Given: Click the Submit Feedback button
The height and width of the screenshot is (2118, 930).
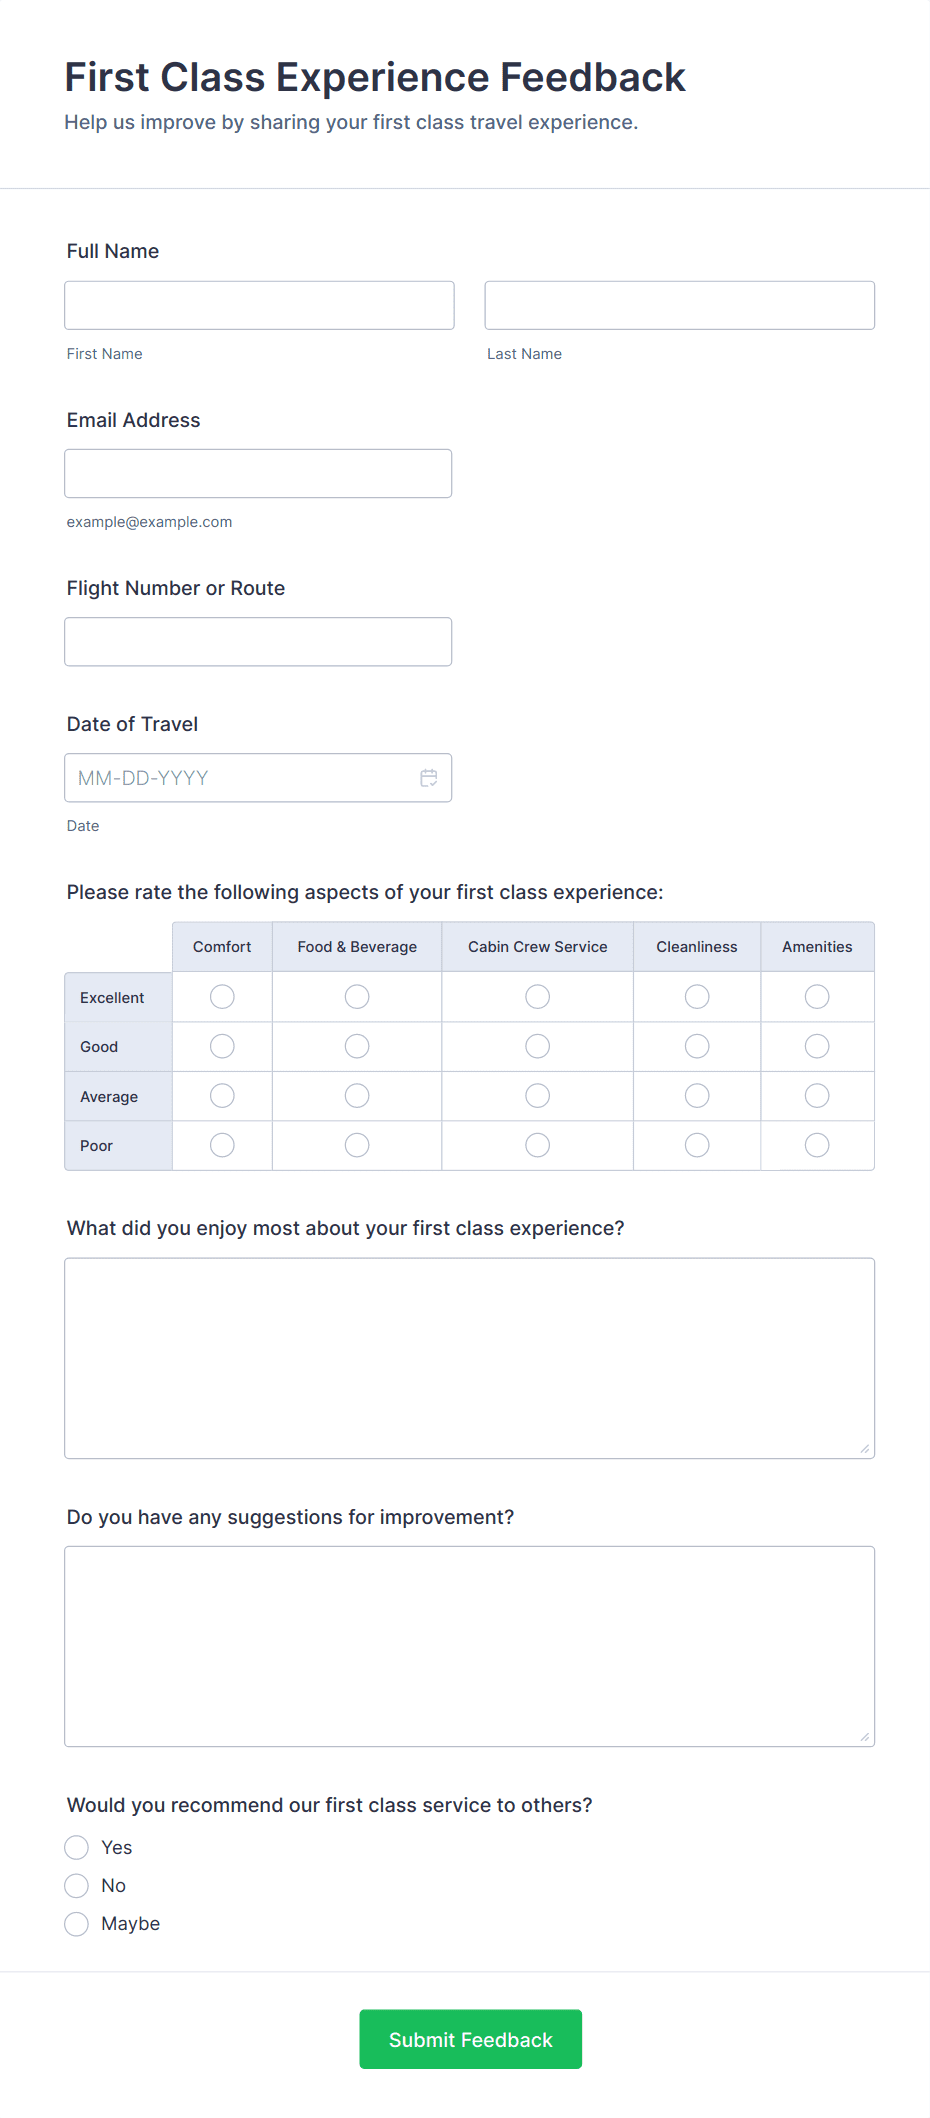Looking at the screenshot, I should click(470, 2039).
